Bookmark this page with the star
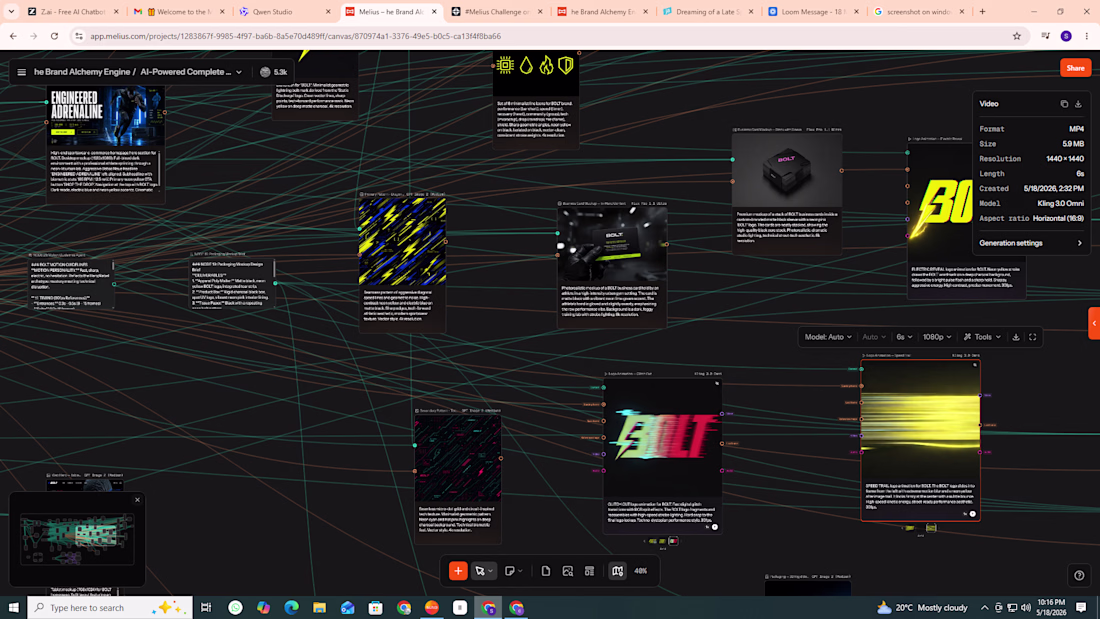1100x619 pixels. pos(1017,36)
